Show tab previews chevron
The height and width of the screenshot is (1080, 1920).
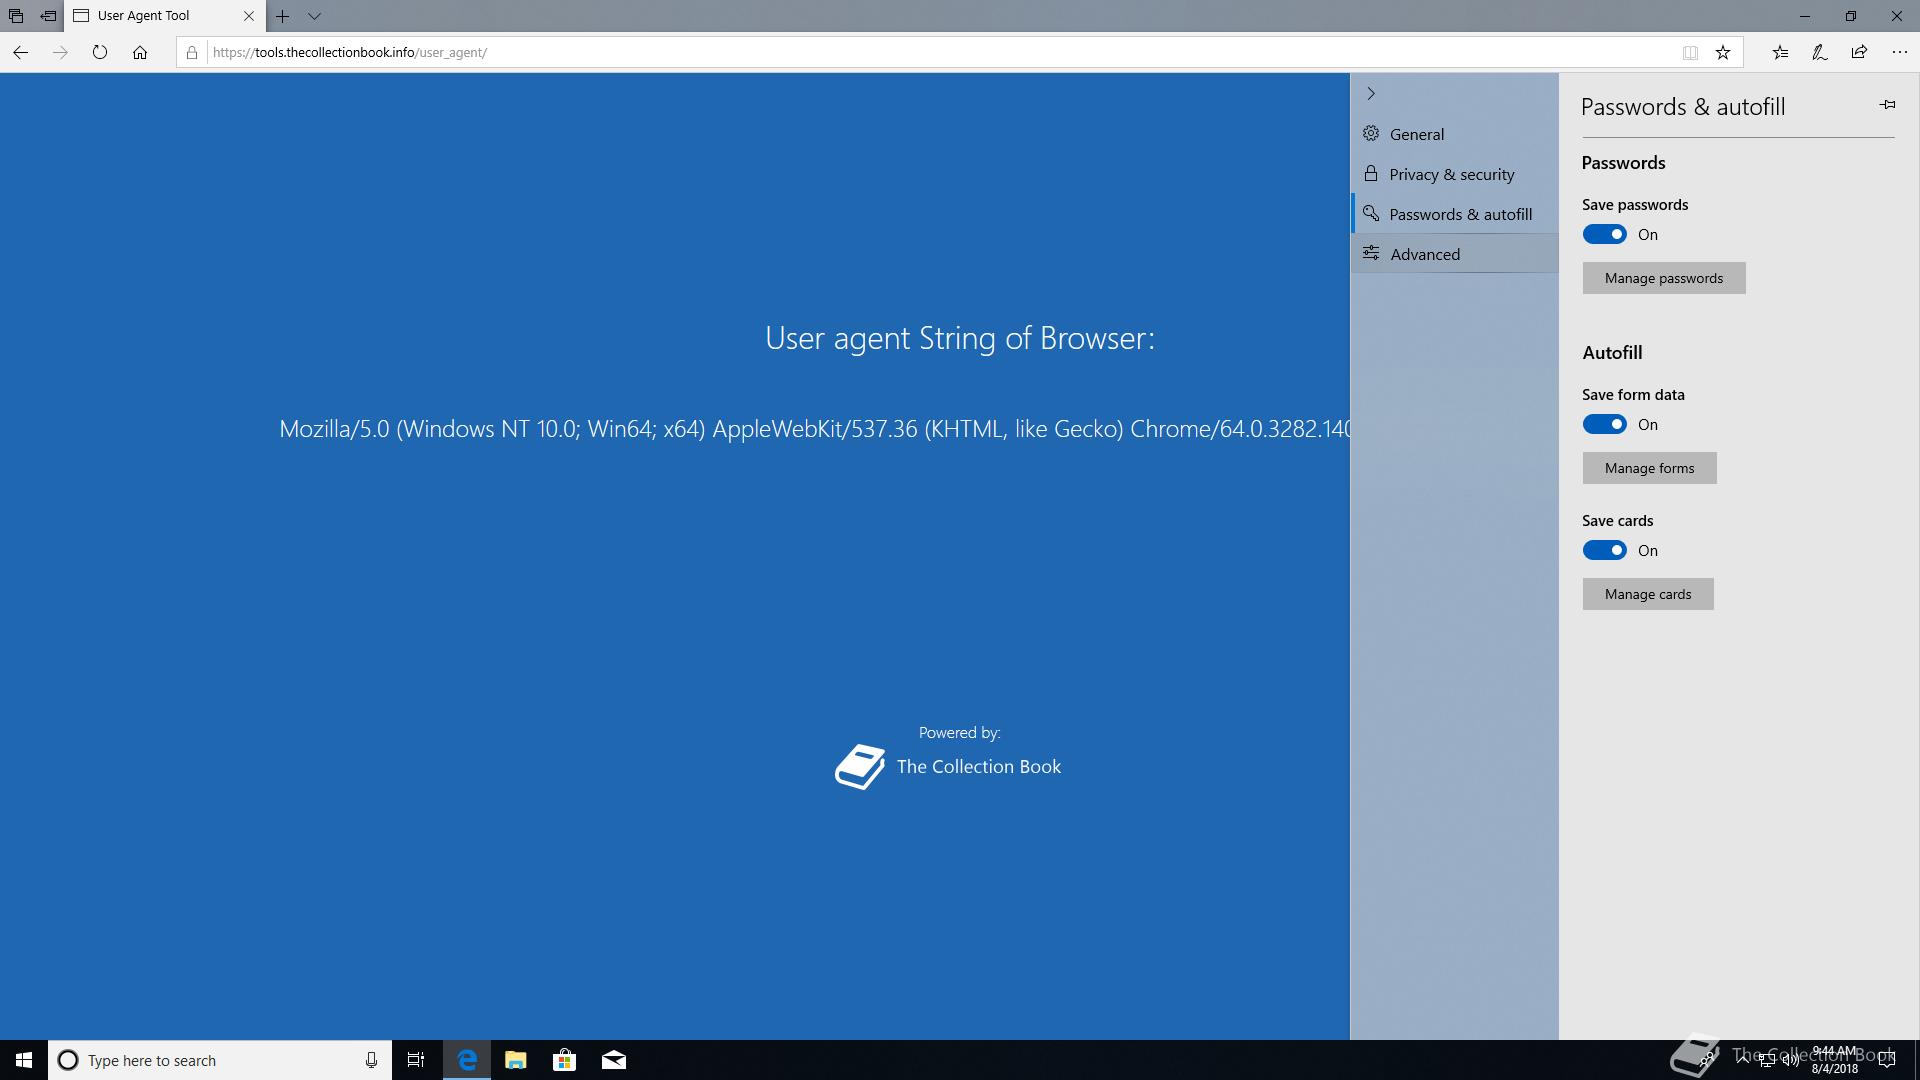(314, 16)
